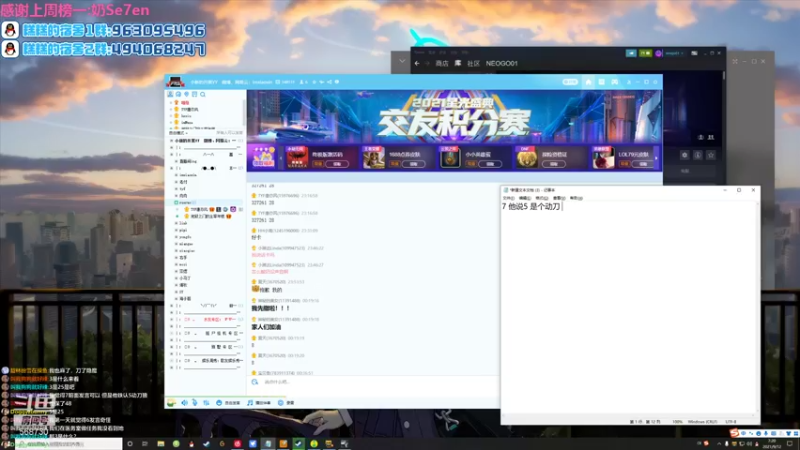Open the 2021 交友积分赛 banner
This screenshot has height=450, width=800.
tap(454, 116)
